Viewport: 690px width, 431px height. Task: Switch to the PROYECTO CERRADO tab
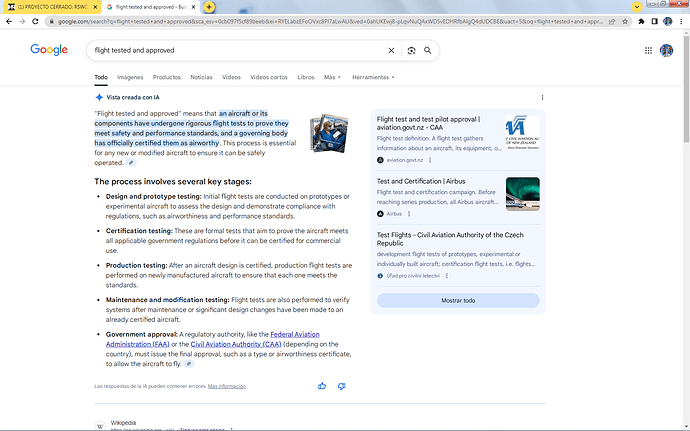click(52, 7)
